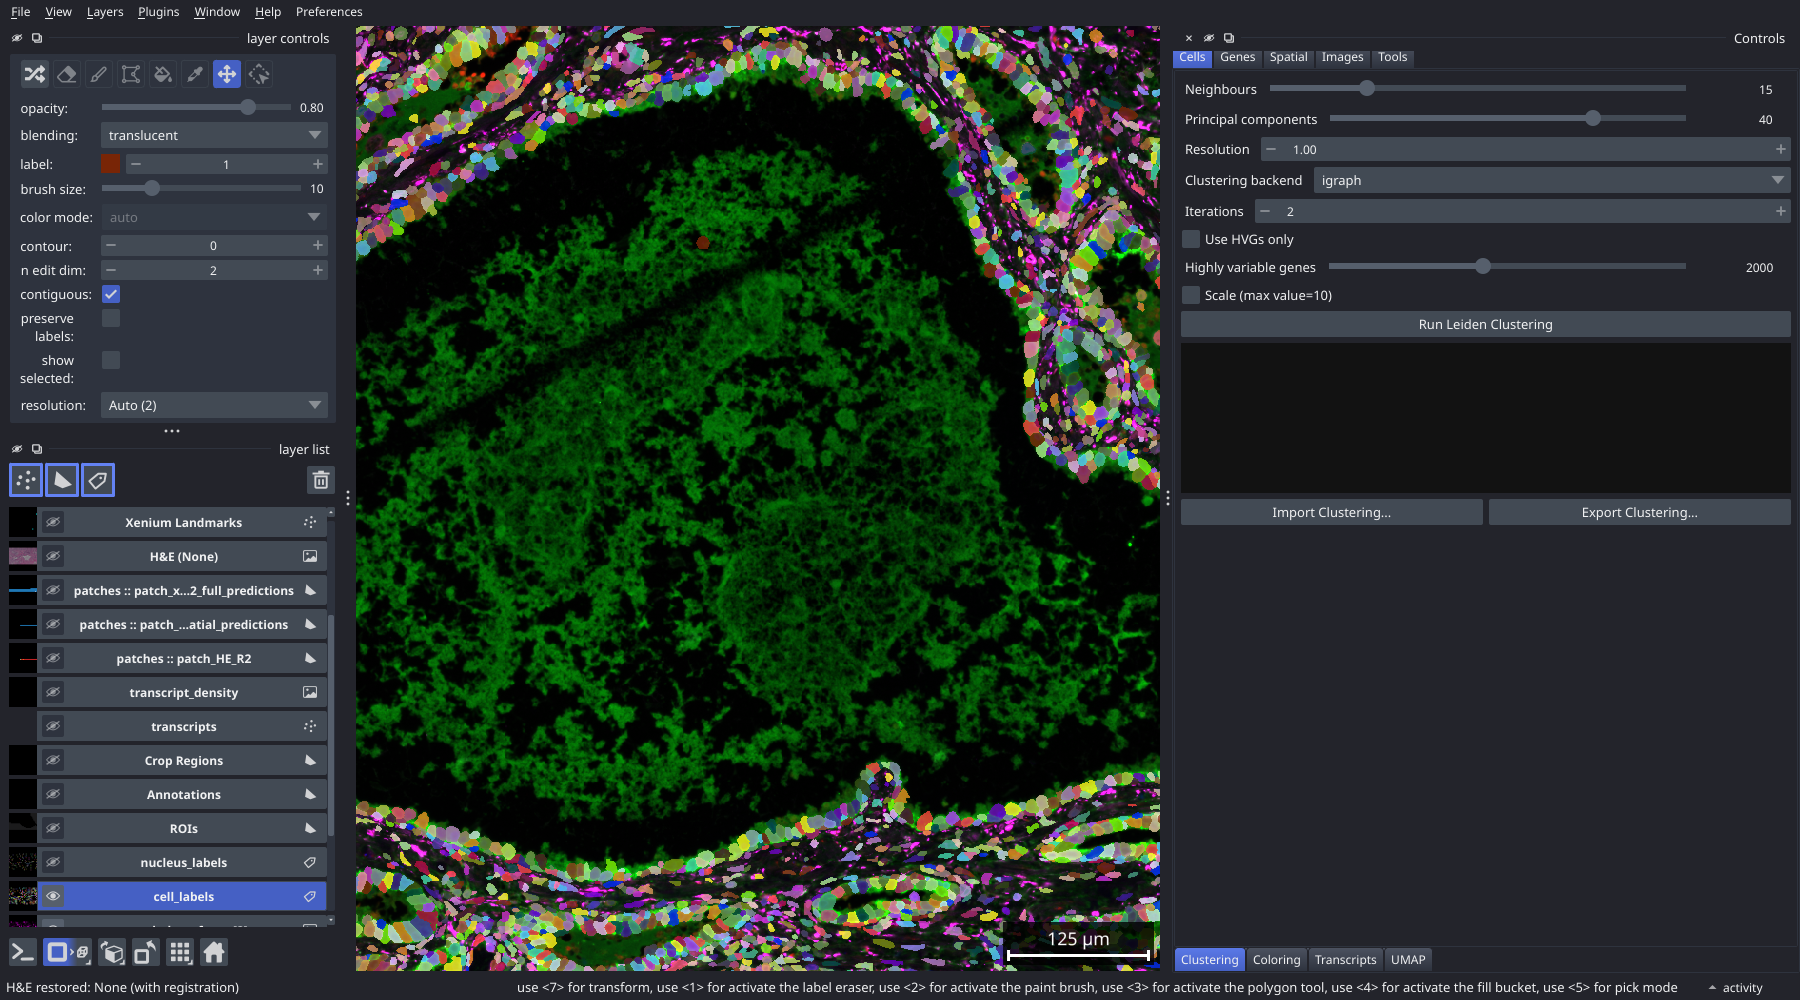The height and width of the screenshot is (1000, 1800).
Task: Click the label color swatch
Action: coord(111,164)
